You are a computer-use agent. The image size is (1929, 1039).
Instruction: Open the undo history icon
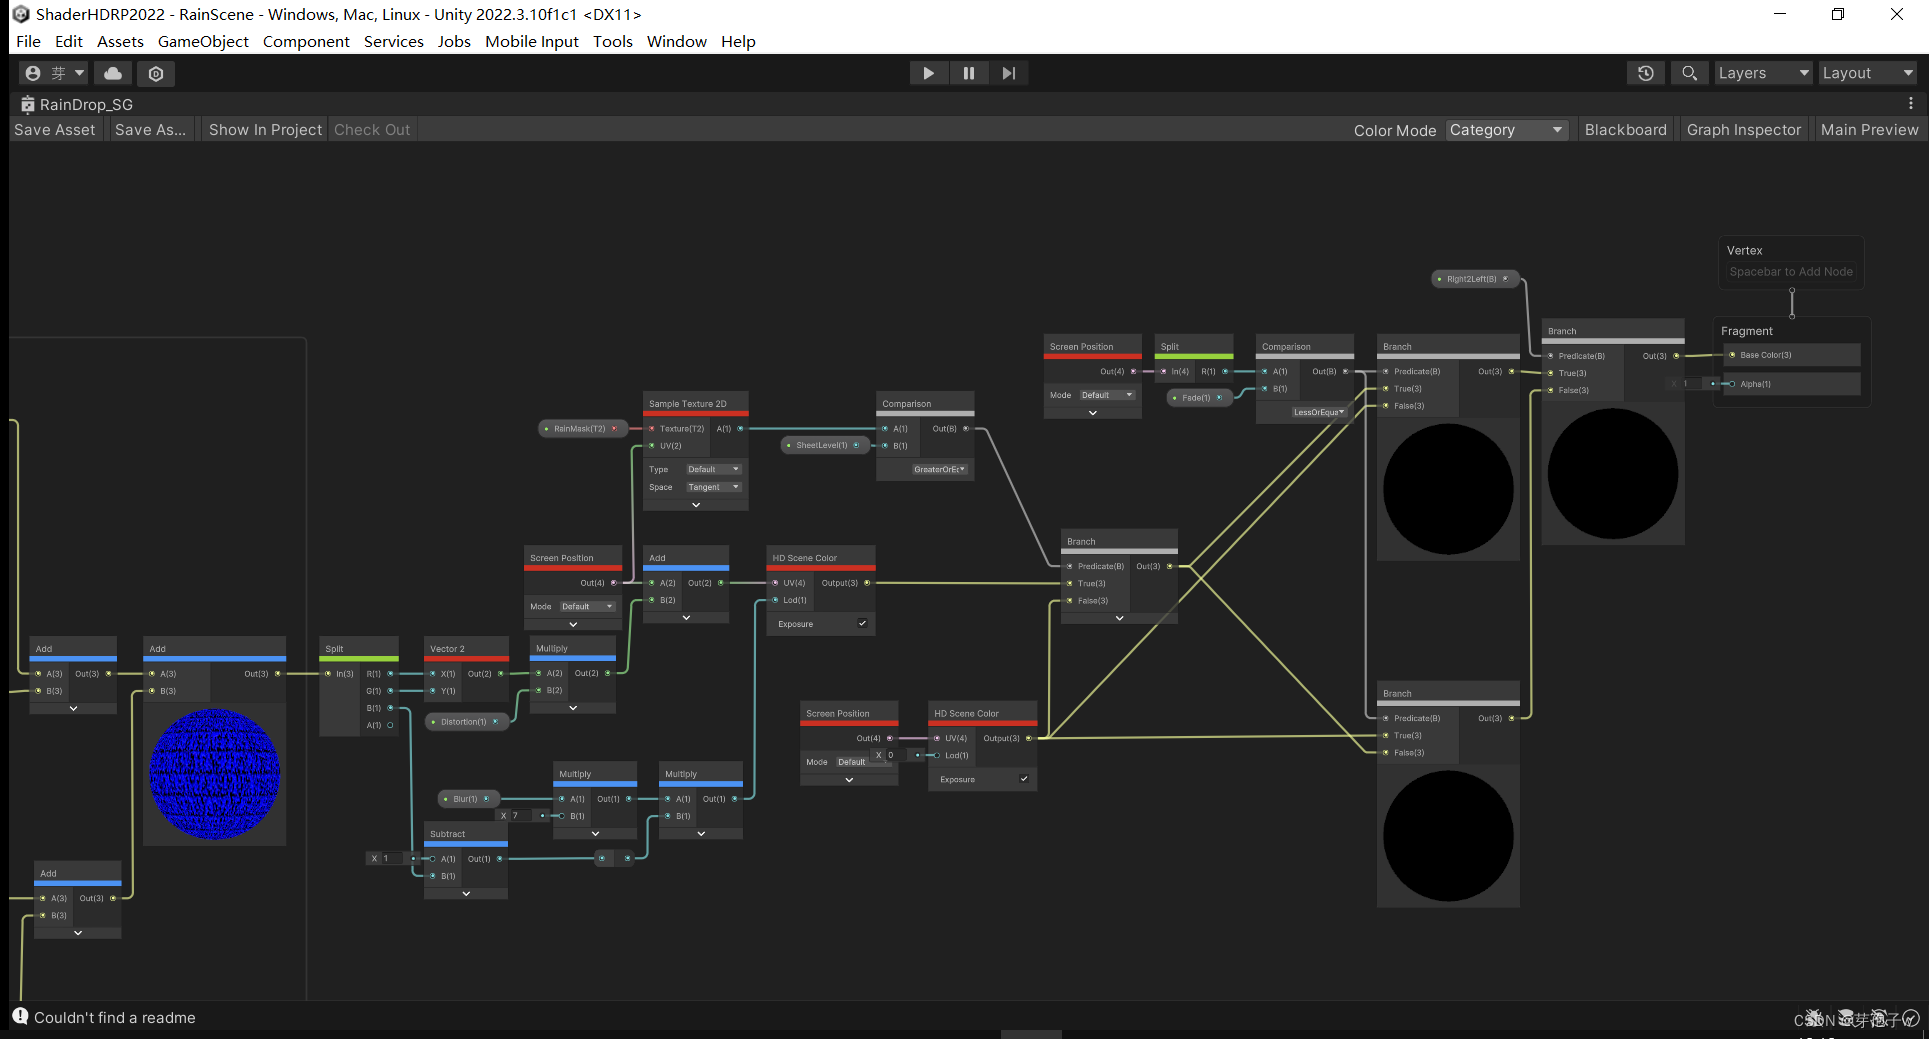coord(1645,73)
